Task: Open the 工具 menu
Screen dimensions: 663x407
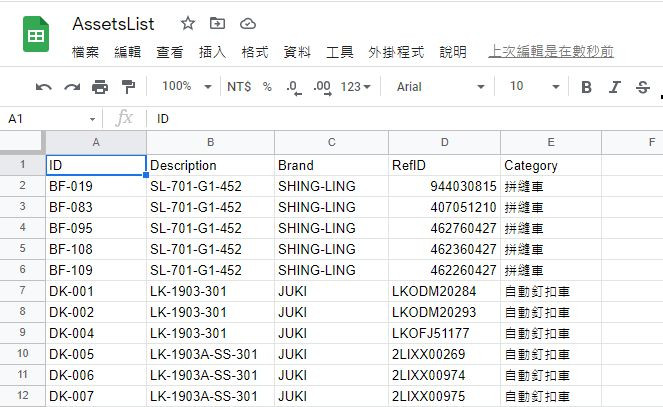Action: coord(340,52)
